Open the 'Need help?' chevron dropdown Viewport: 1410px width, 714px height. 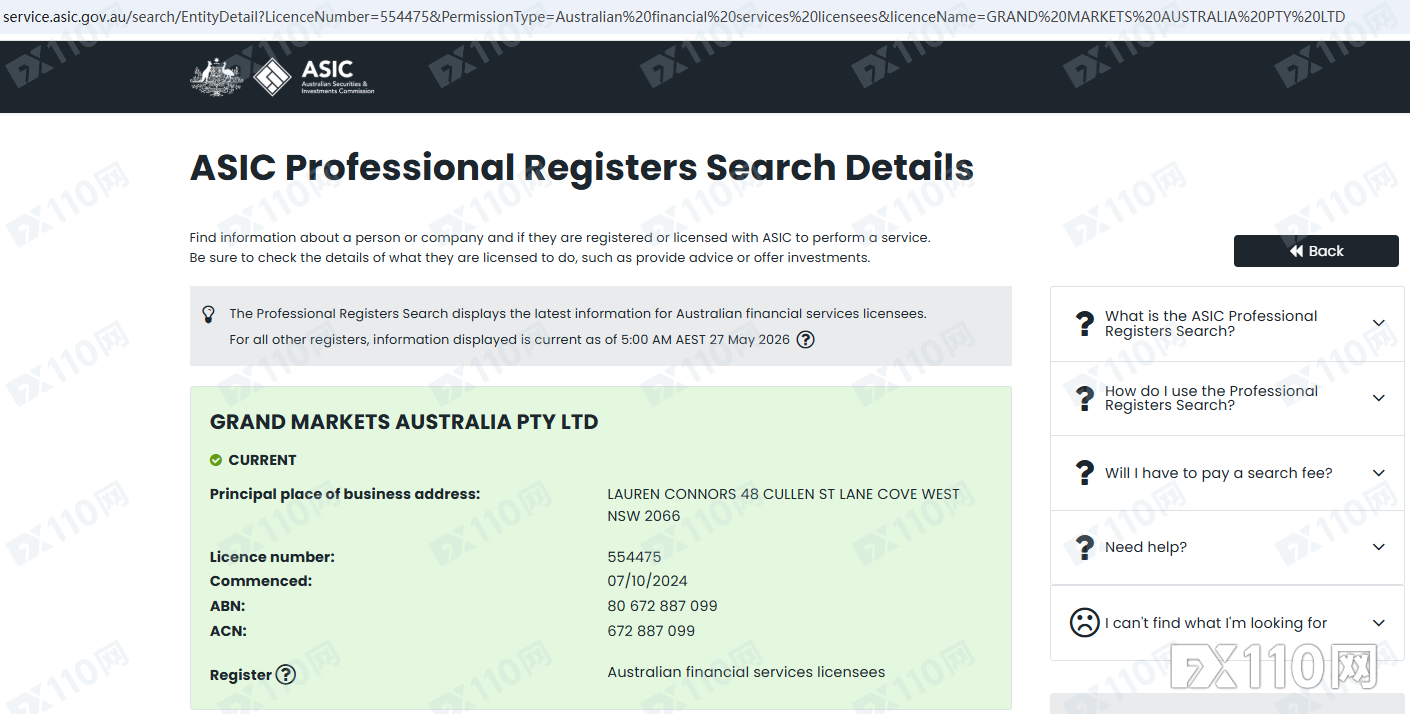pyautogui.click(x=1378, y=547)
